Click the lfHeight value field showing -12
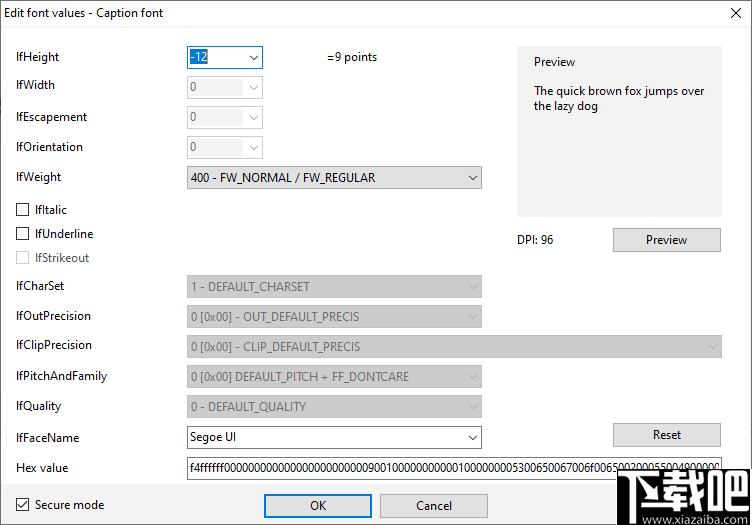The image size is (752, 525). pyautogui.click(x=217, y=58)
